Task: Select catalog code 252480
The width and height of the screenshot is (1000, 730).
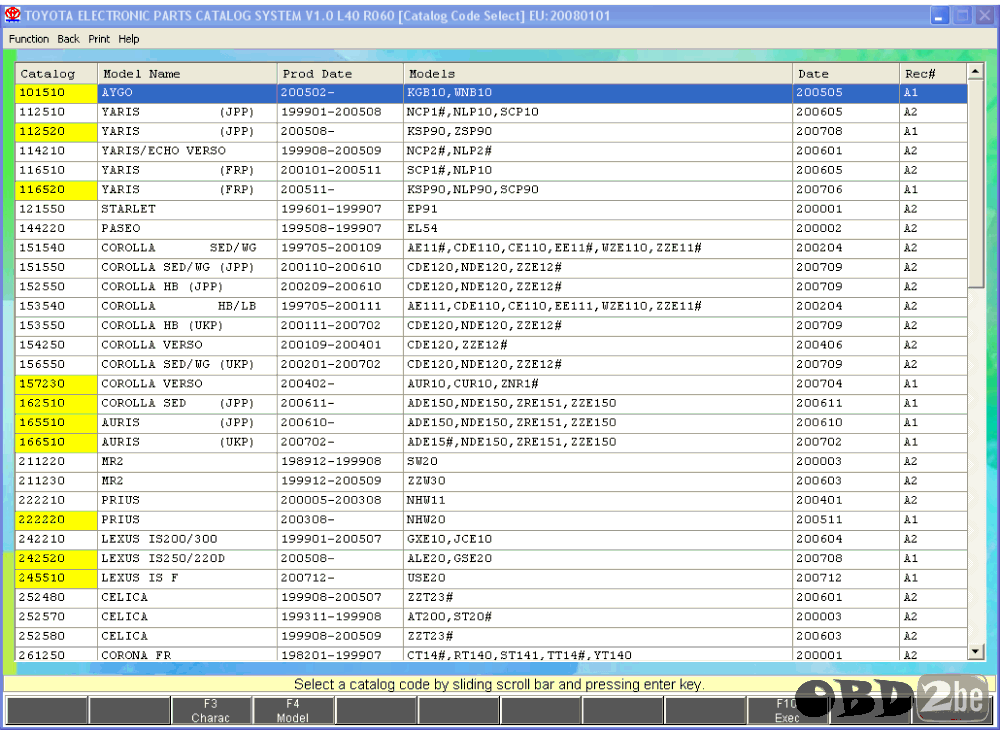Action: pyautogui.click(x=57, y=597)
